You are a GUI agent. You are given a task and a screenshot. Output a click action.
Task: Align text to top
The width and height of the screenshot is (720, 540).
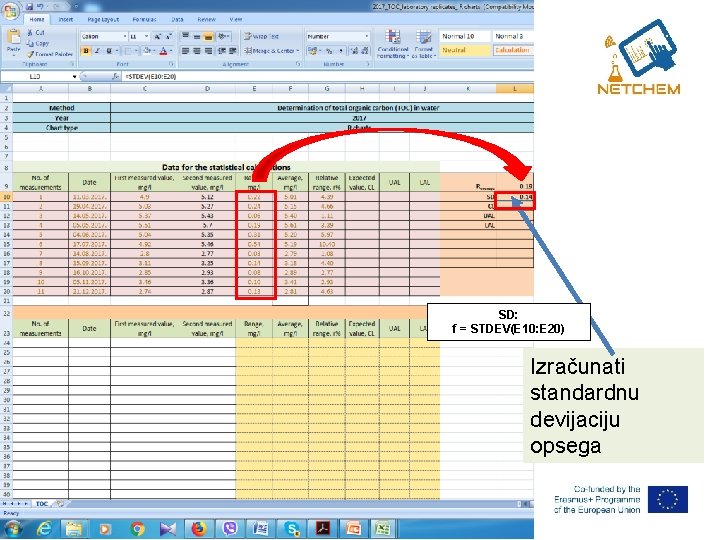[x=186, y=36]
